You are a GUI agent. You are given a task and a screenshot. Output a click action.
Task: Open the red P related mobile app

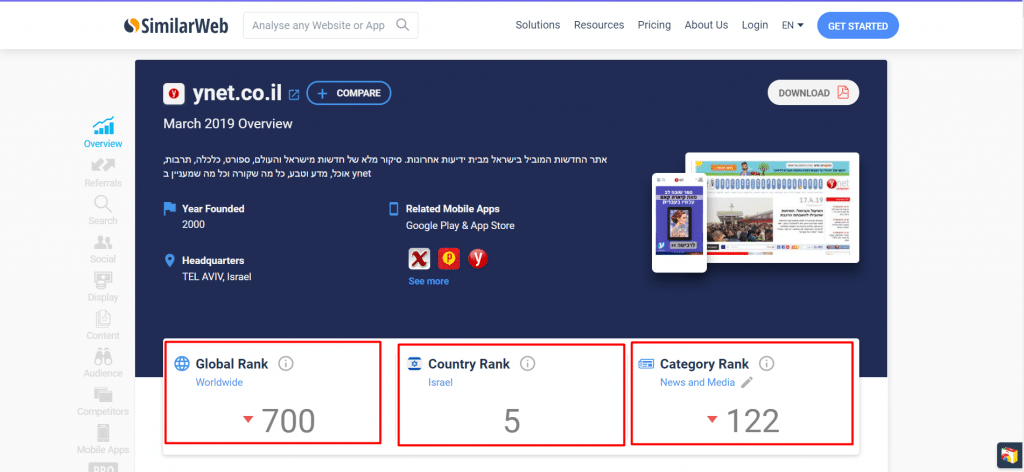point(449,259)
